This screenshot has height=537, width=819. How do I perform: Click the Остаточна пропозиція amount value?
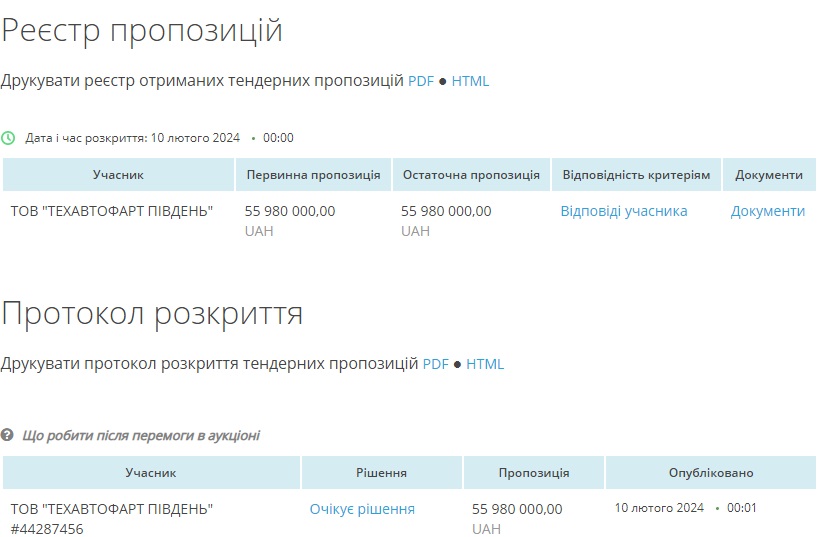446,211
